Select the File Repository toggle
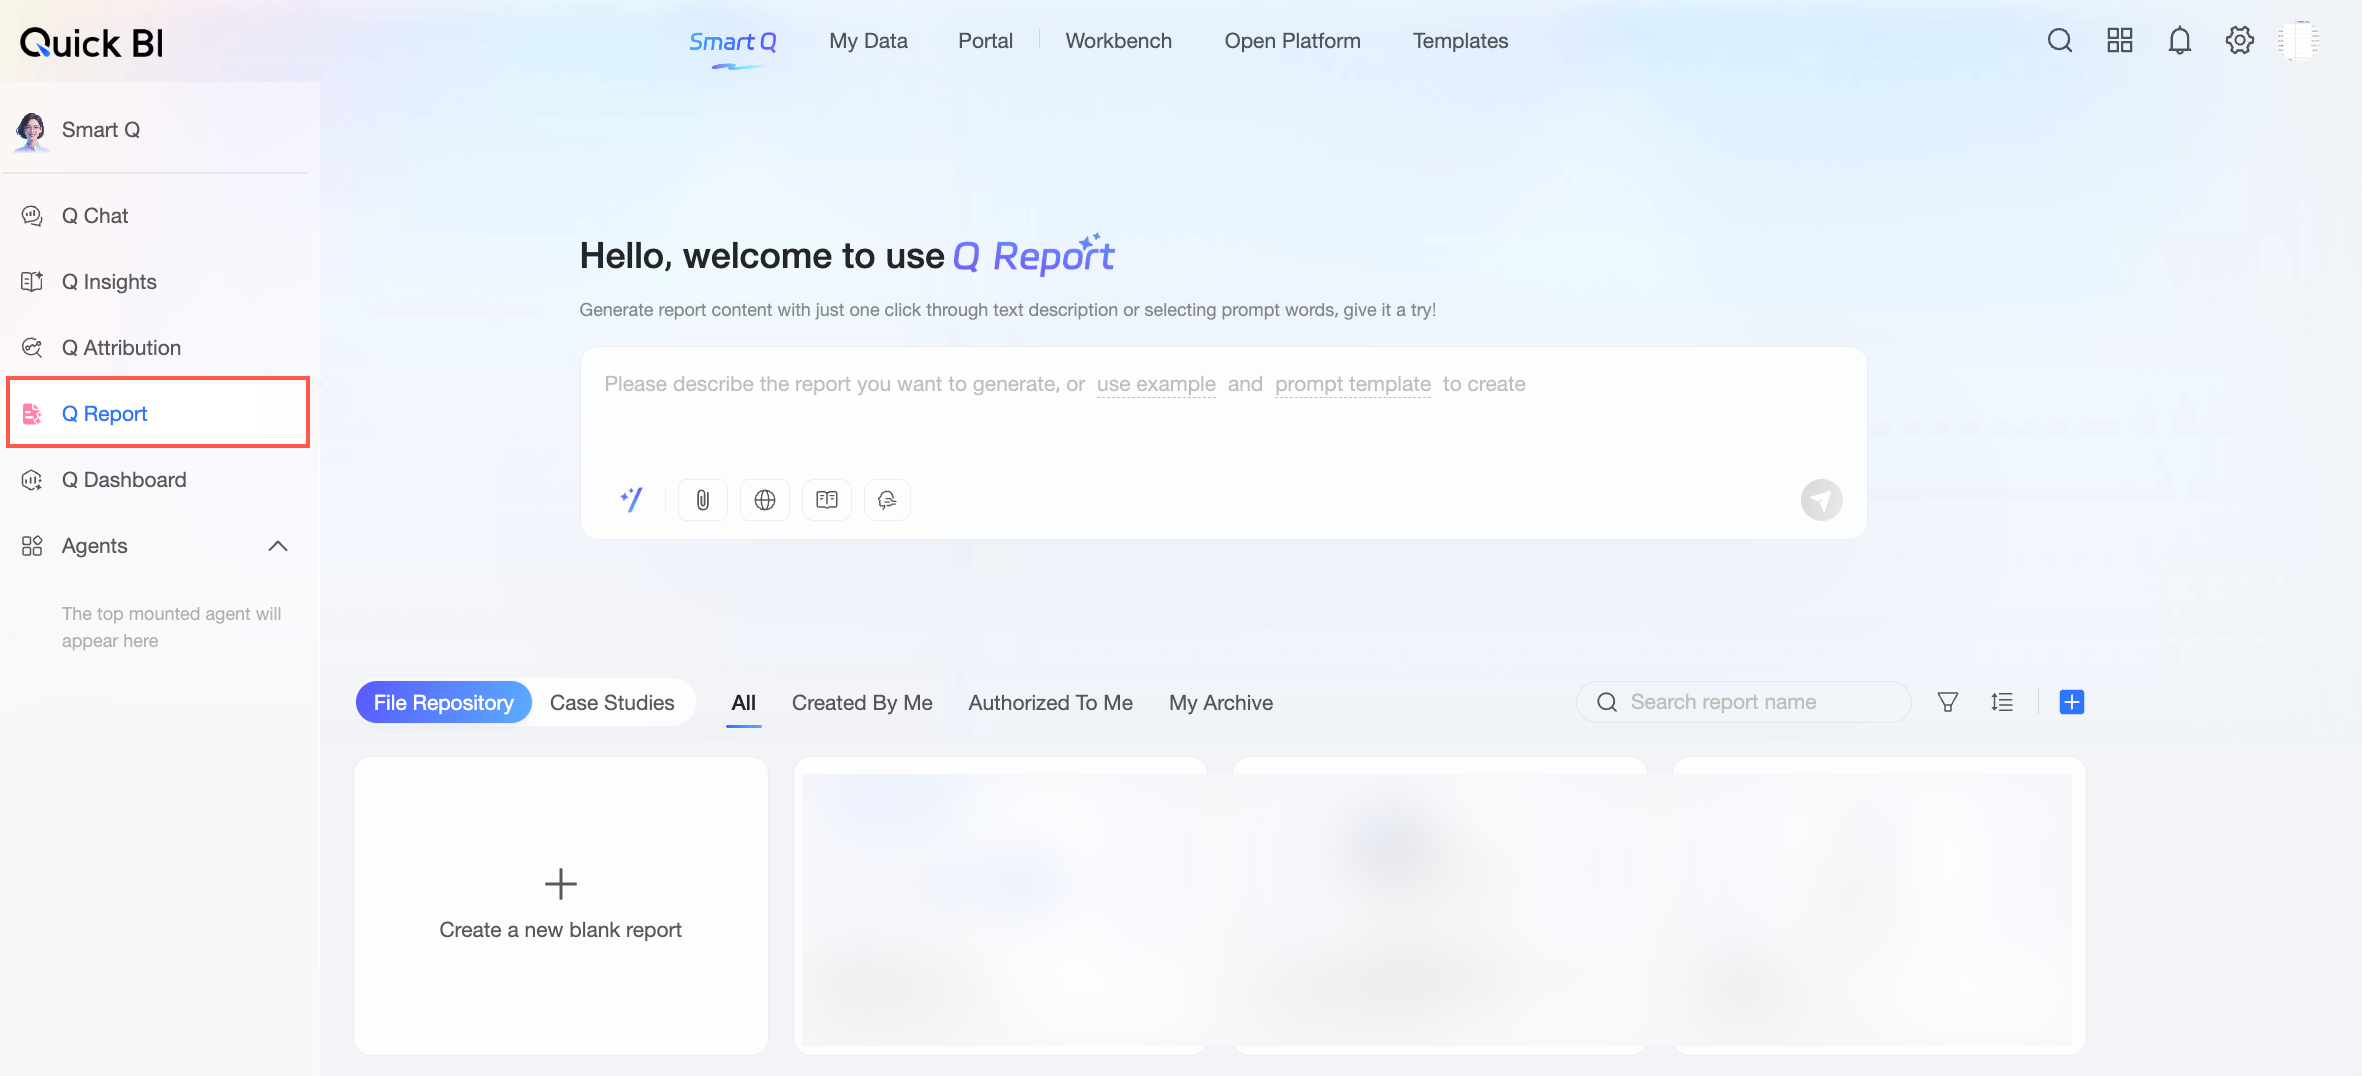Image resolution: width=2362 pixels, height=1076 pixels. 444,702
